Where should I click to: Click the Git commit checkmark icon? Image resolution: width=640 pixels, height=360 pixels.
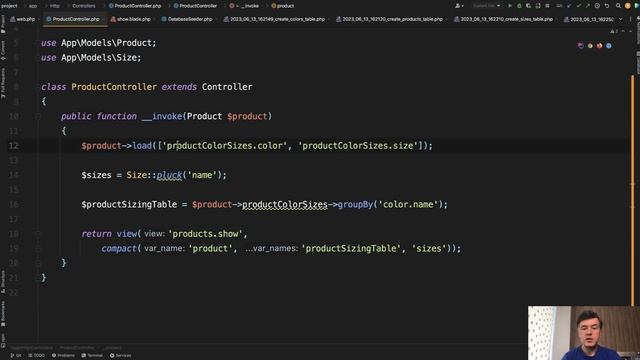point(578,6)
